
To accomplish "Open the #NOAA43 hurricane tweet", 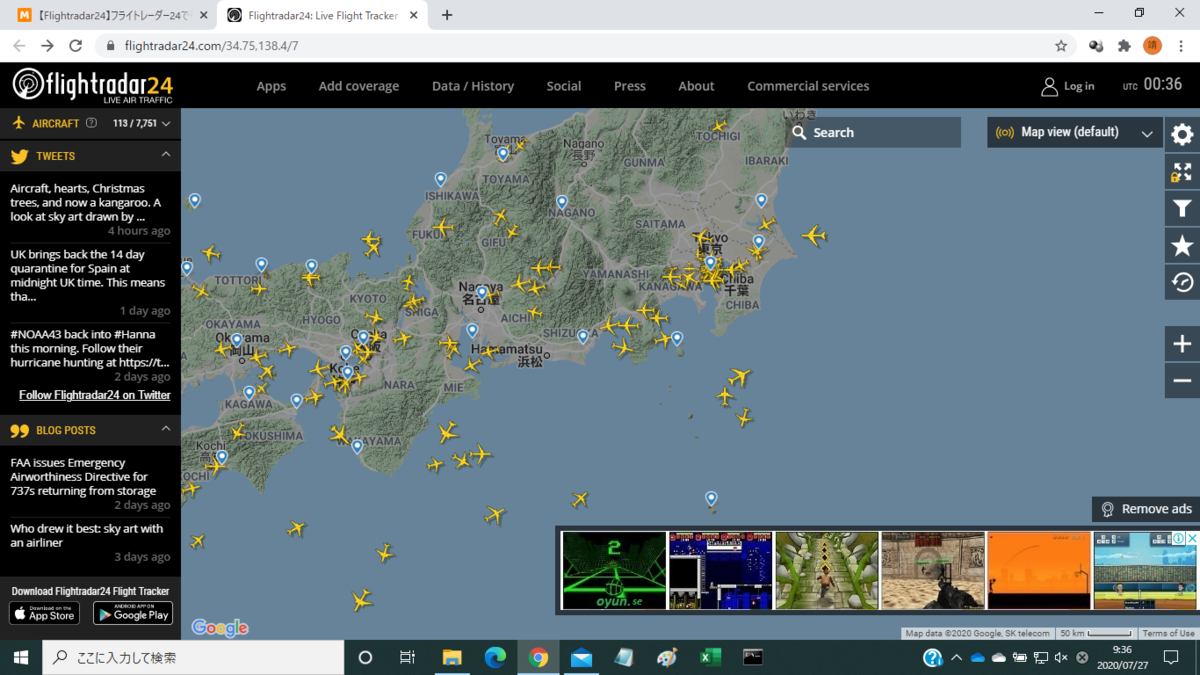I will pos(90,348).
